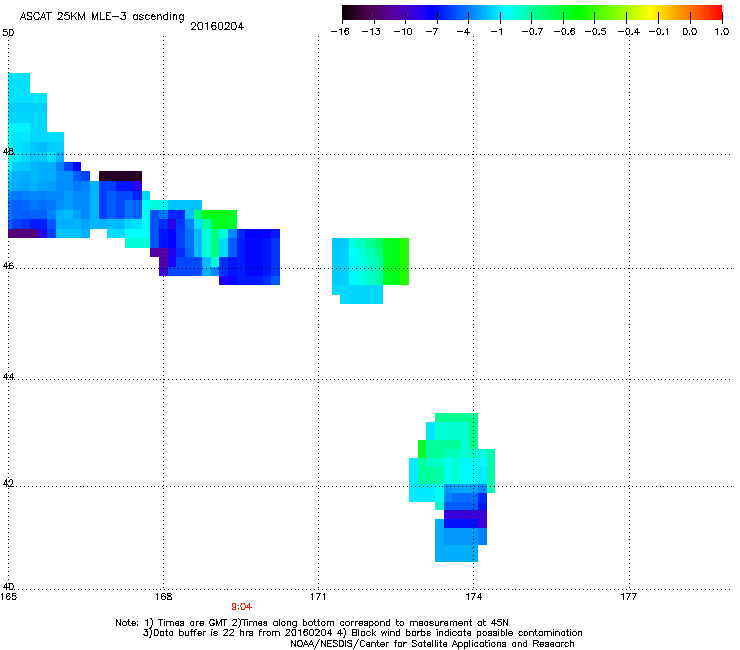Click the date label 20160204 in the title
The width and height of the screenshot is (740, 650).
click(217, 26)
